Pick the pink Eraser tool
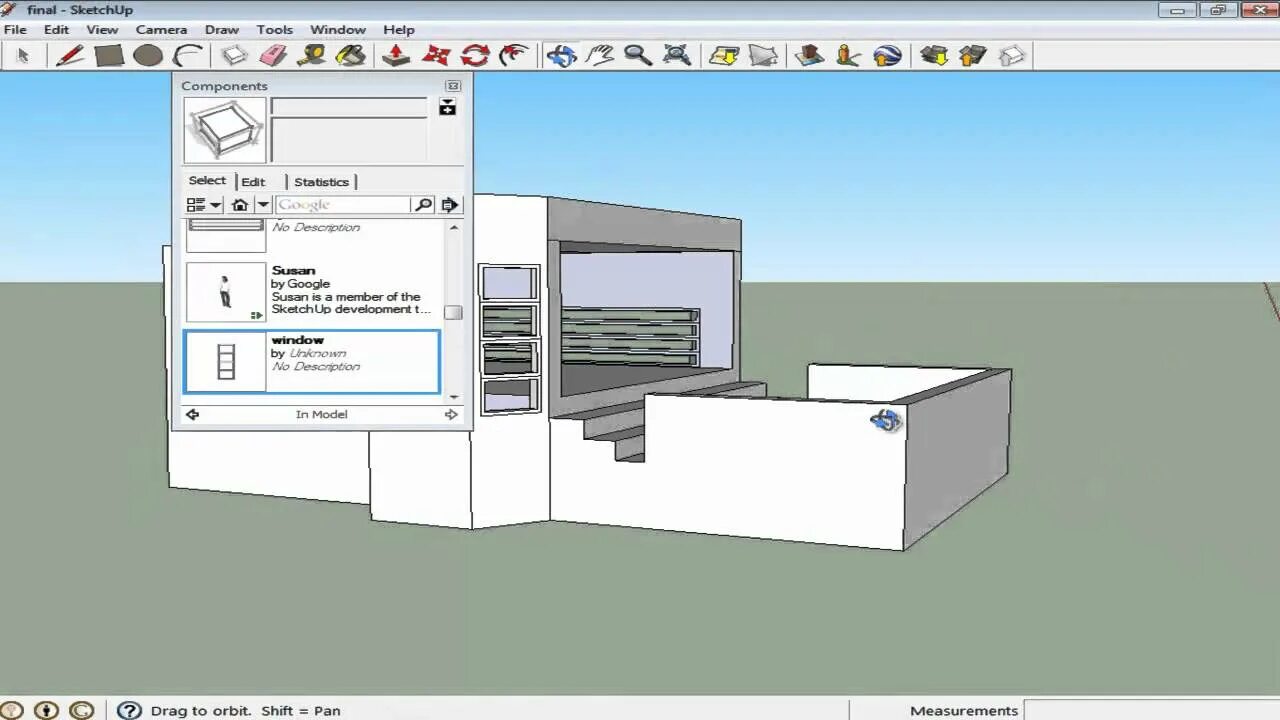1280x720 pixels. click(273, 55)
